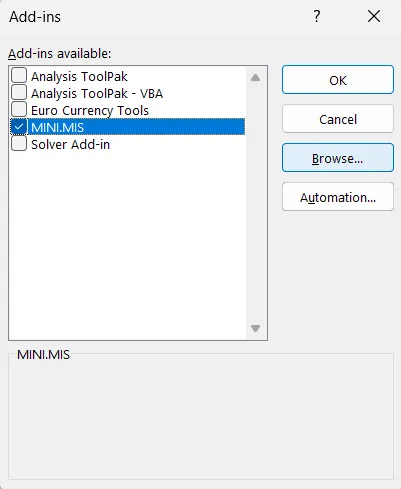Enable the Solver Add-in checkbox
This screenshot has width=401, height=489.
tap(19, 144)
